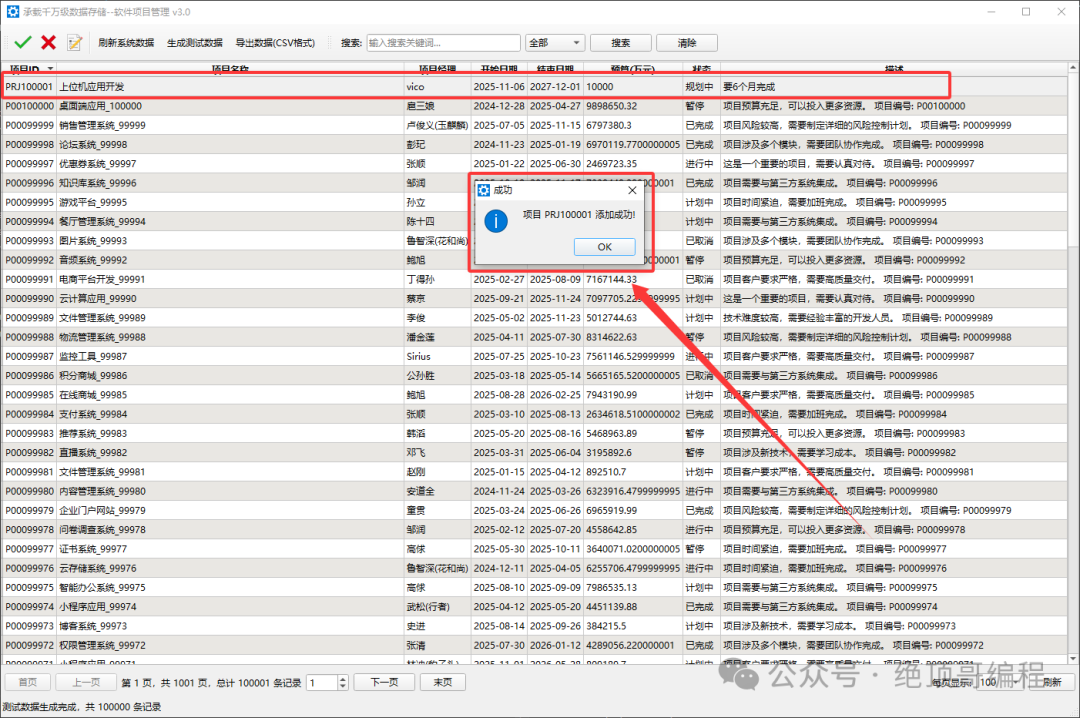Close the 成功 dialog with X
Viewport: 1080px width, 718px height.
[632, 190]
